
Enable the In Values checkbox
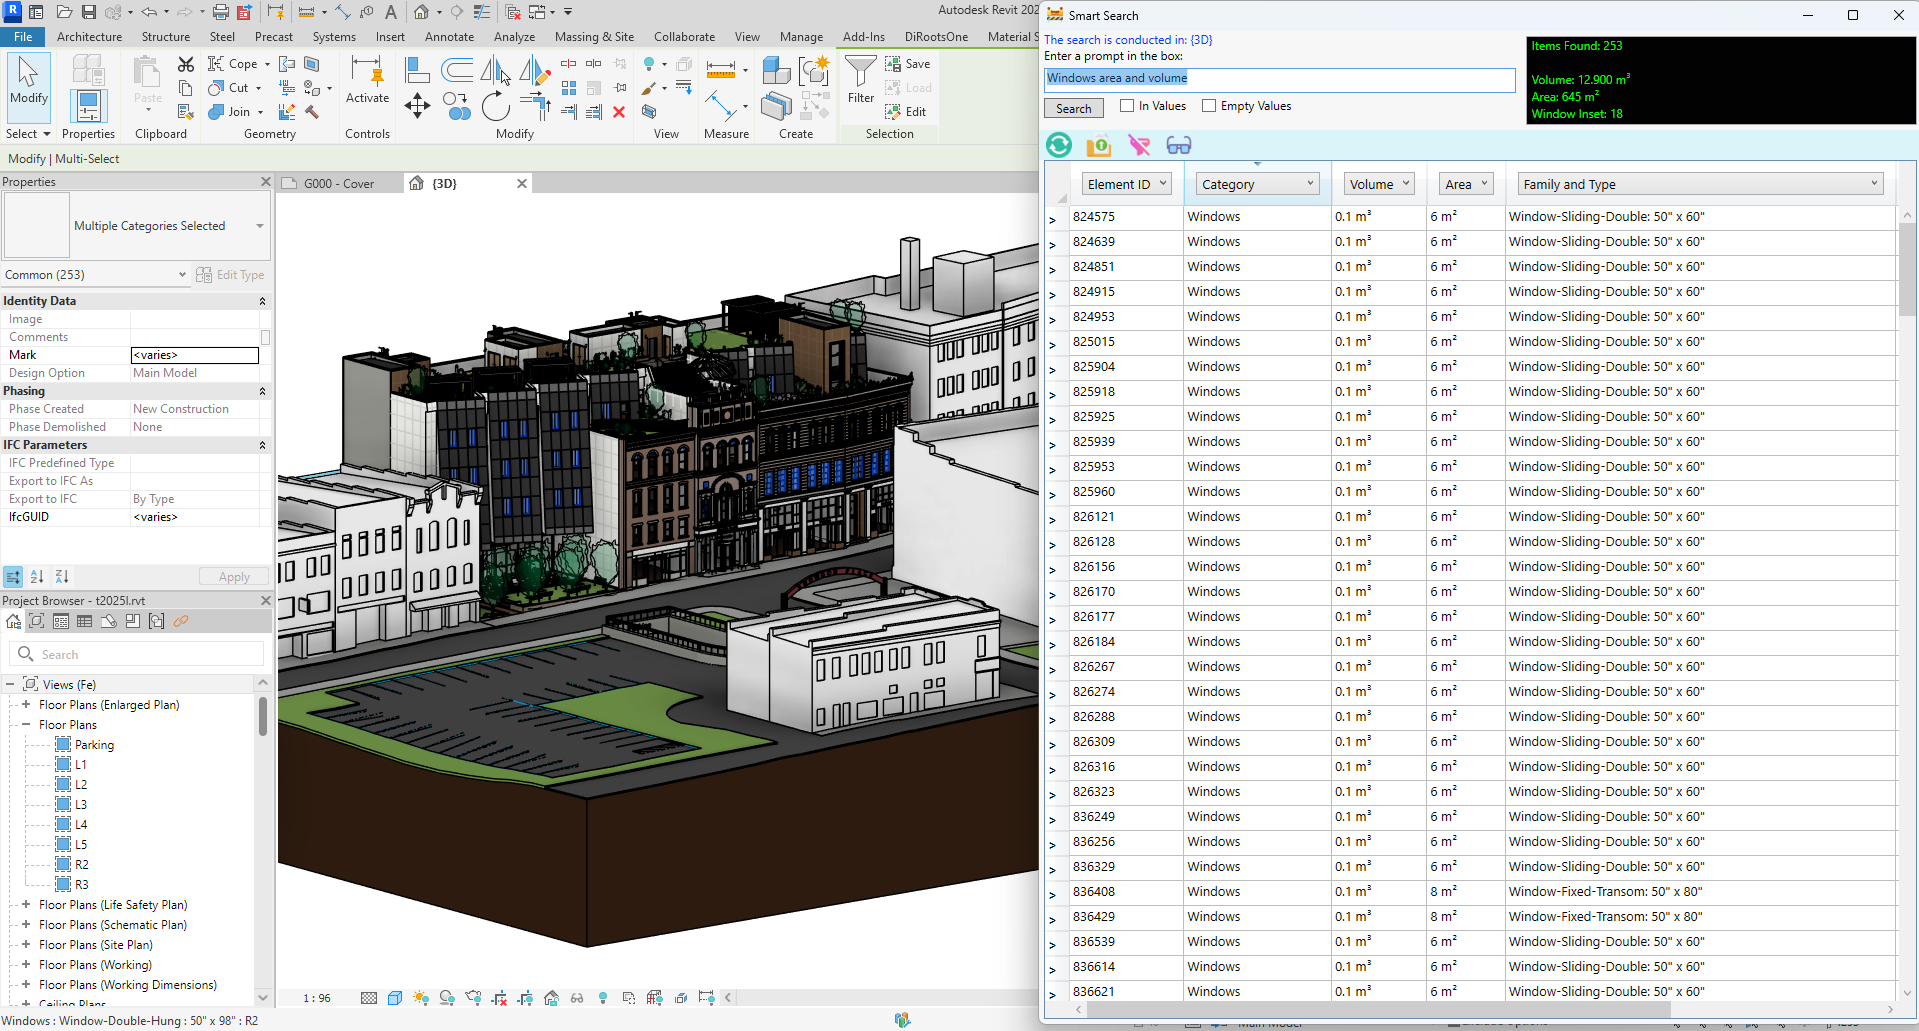[1127, 106]
